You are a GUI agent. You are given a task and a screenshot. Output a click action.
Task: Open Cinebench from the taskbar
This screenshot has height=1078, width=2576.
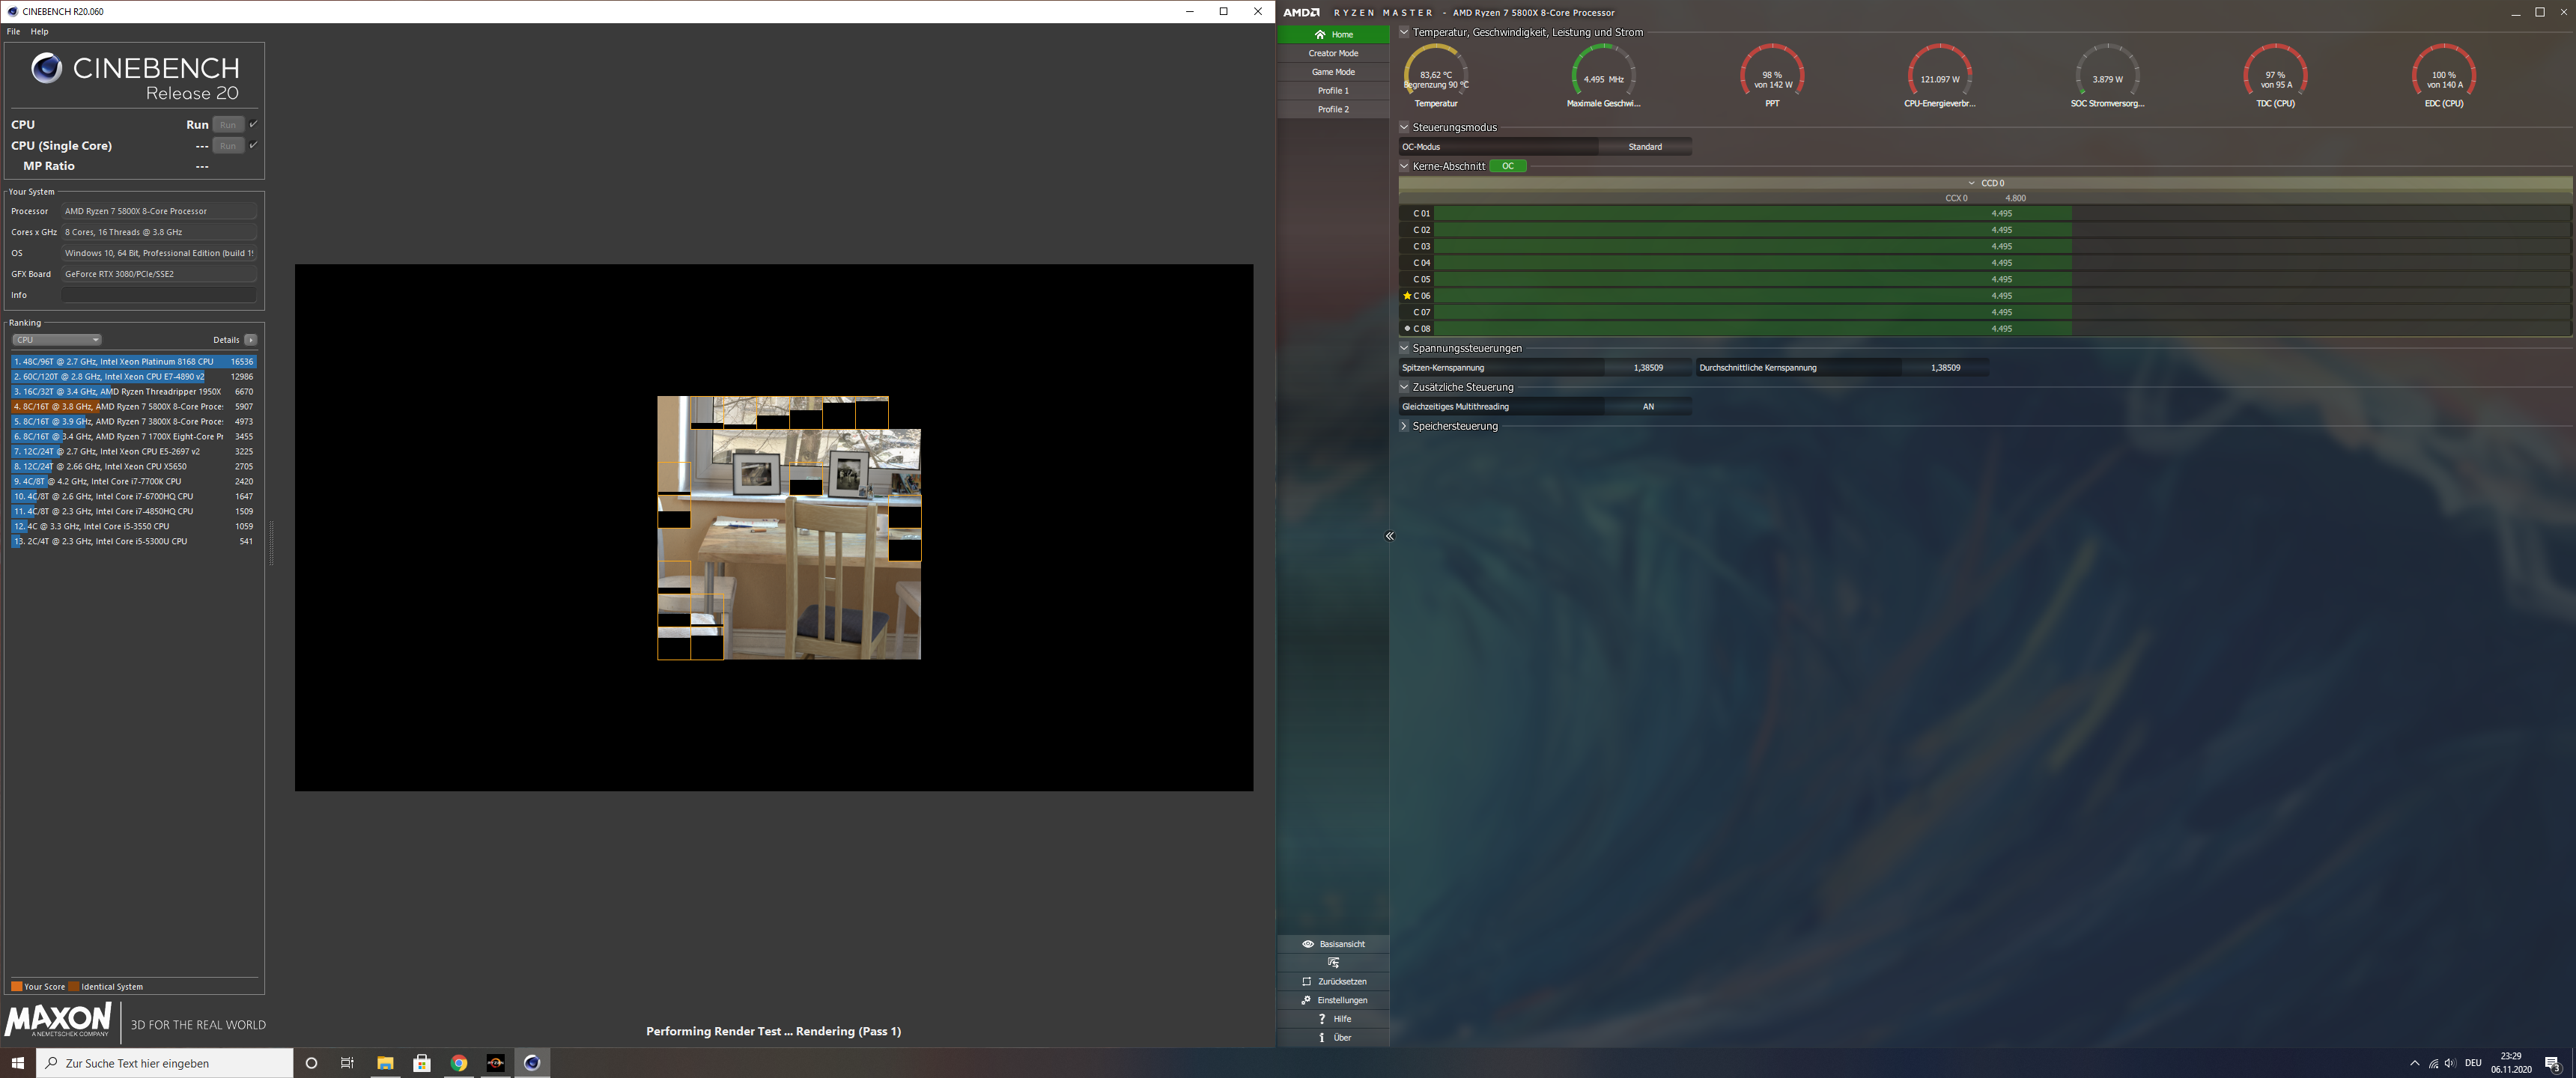pyautogui.click(x=531, y=1063)
